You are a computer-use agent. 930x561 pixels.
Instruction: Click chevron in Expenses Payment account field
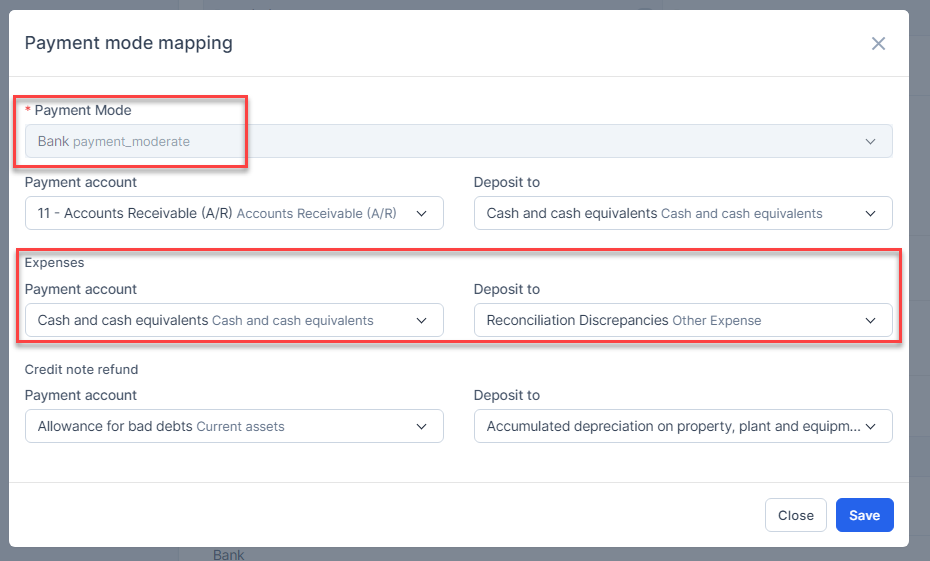421,320
